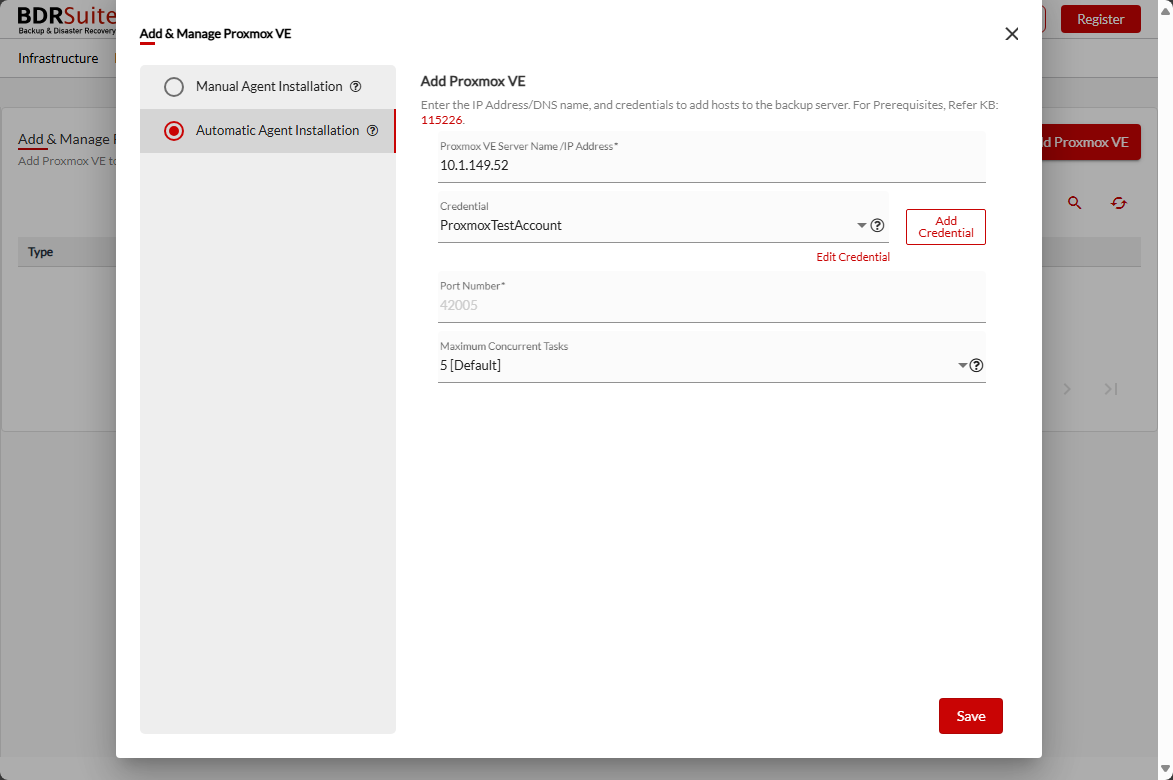Click the BDRSuite logo
This screenshot has height=780, width=1173.
(x=57, y=18)
